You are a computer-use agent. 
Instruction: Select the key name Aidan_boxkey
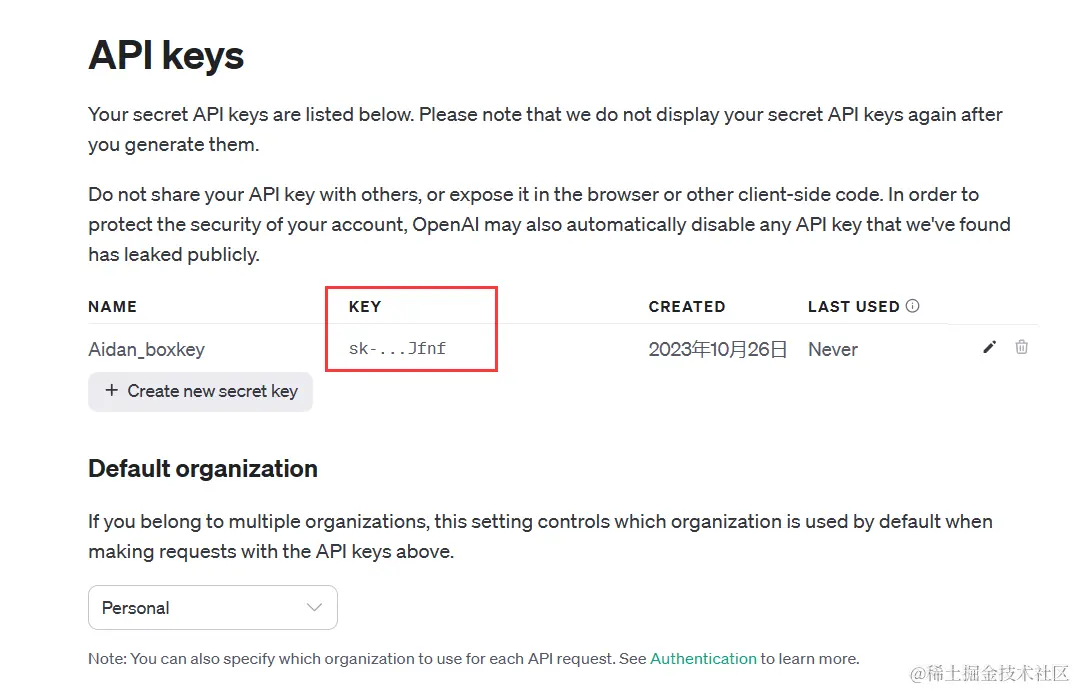click(145, 348)
